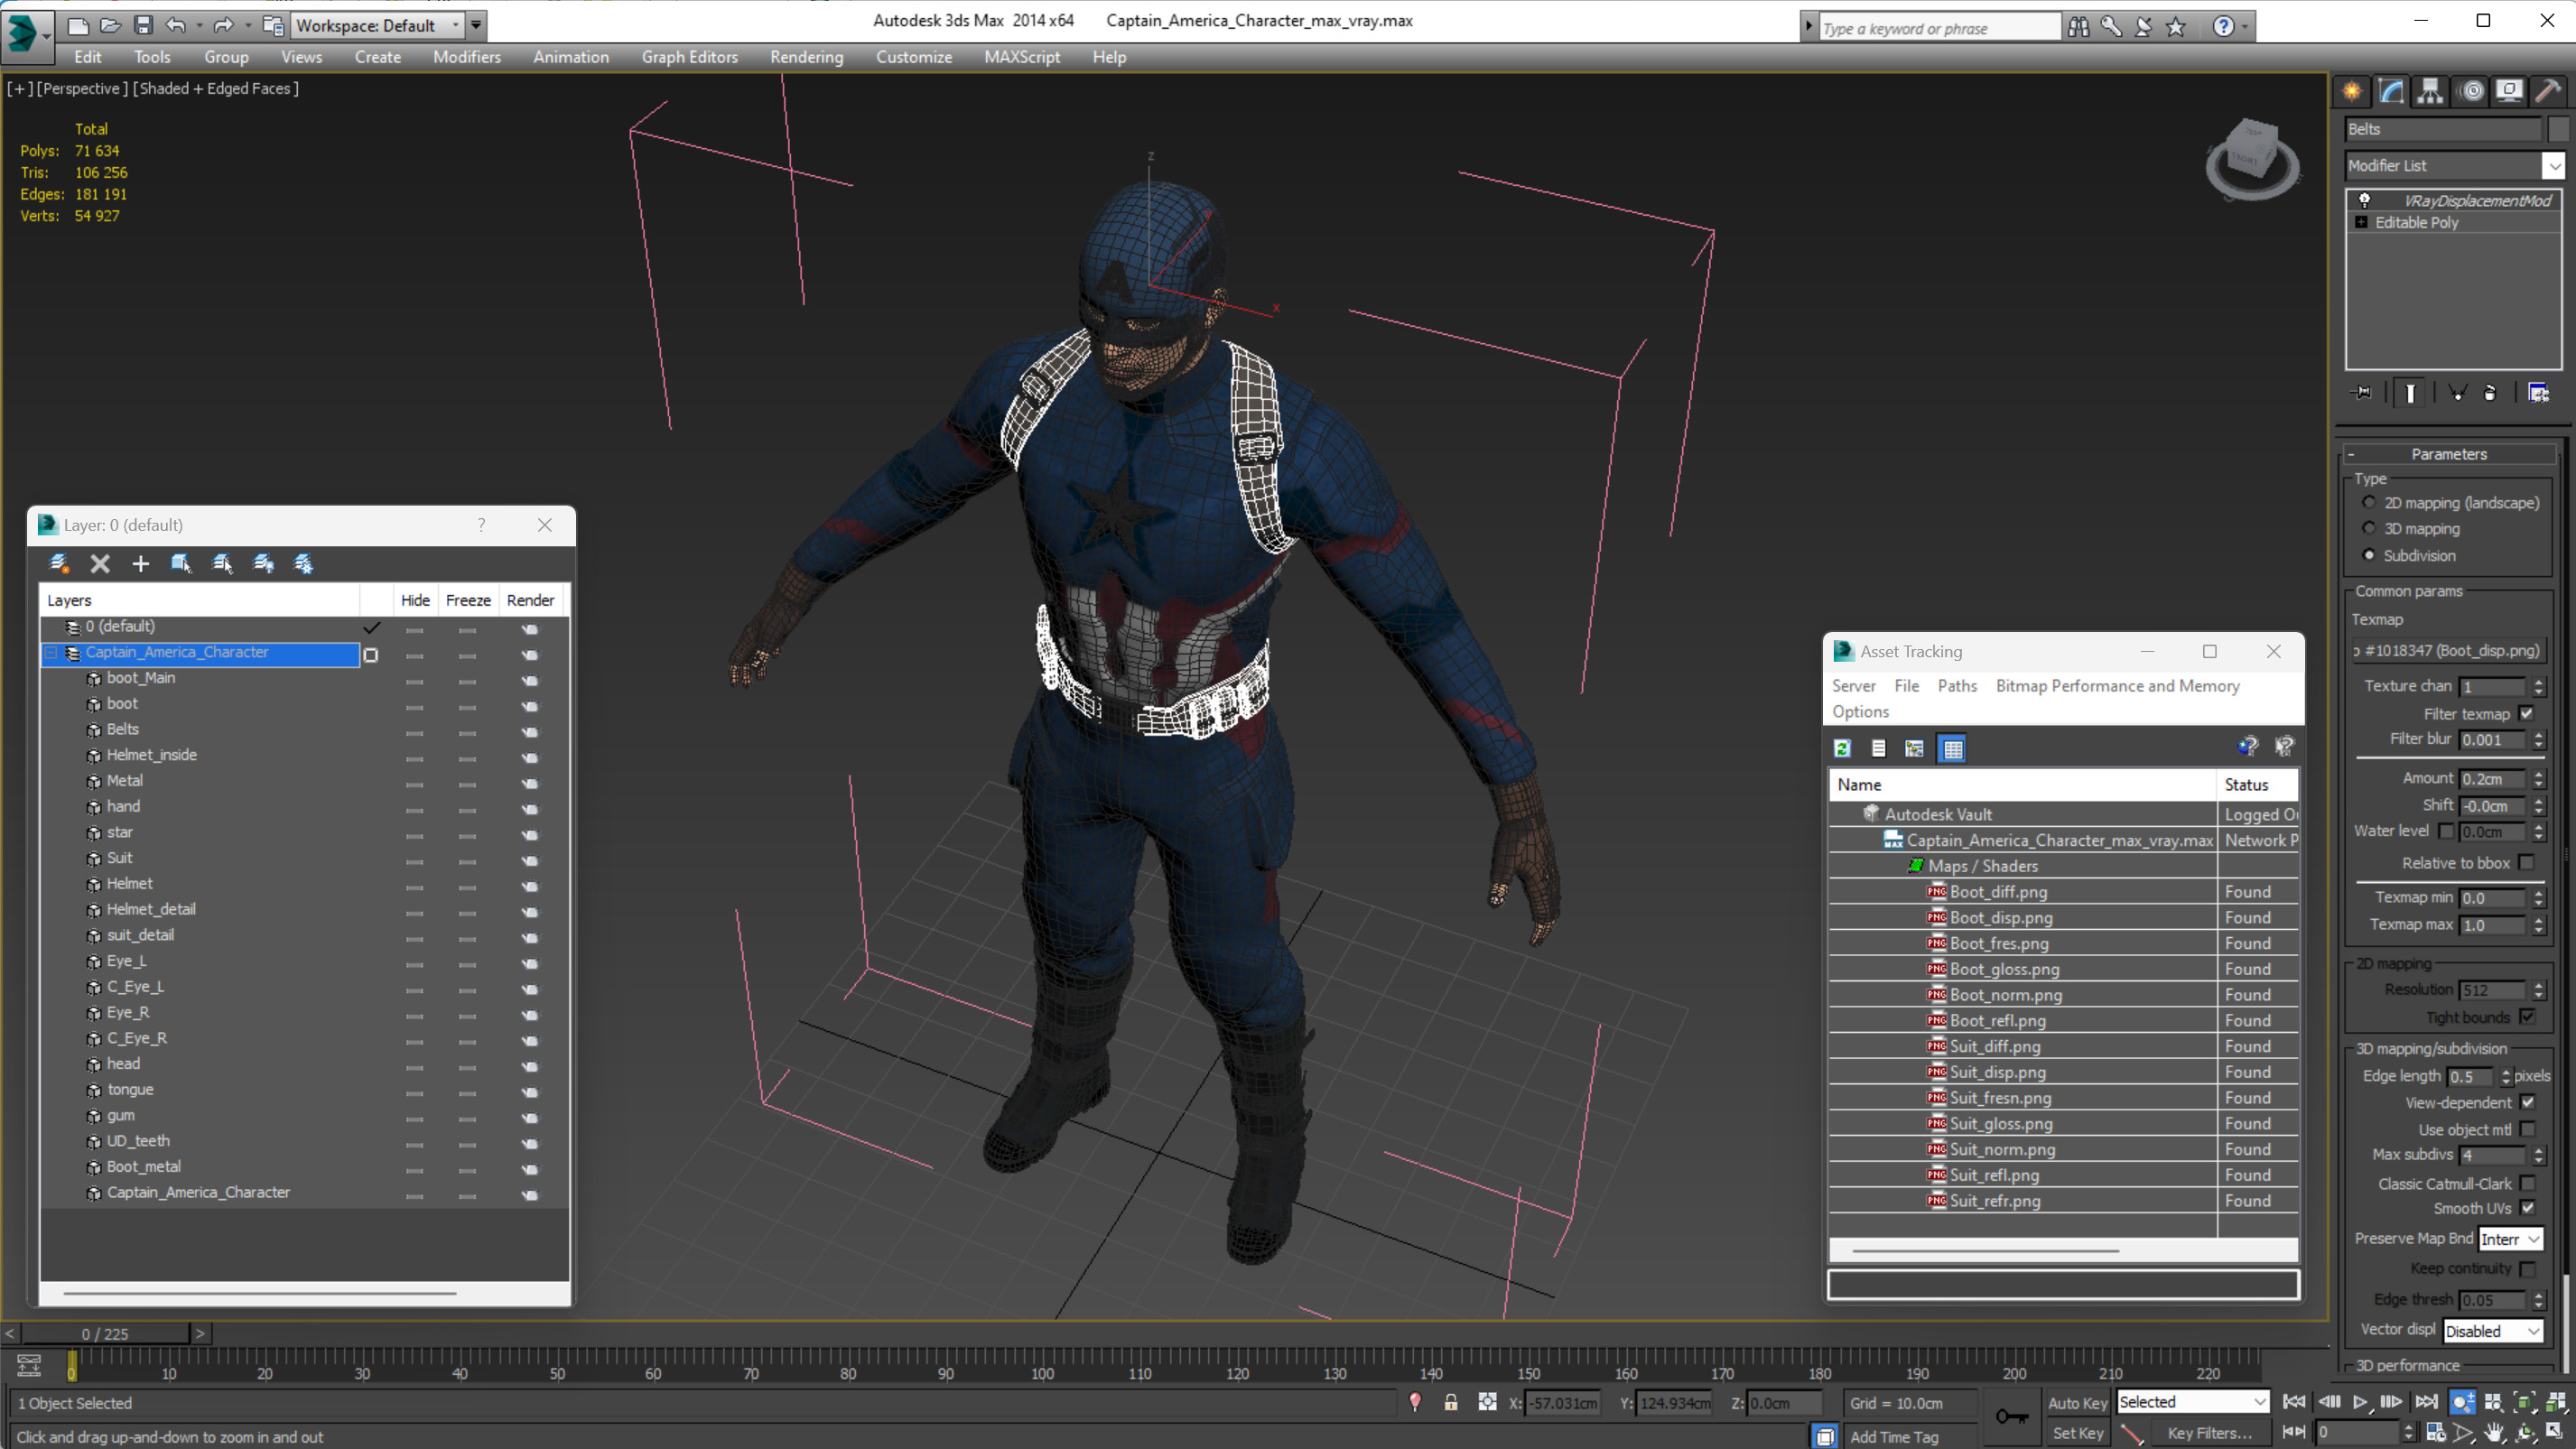Click the Perspective viewport label
The height and width of the screenshot is (1449, 2576).
coord(82,88)
